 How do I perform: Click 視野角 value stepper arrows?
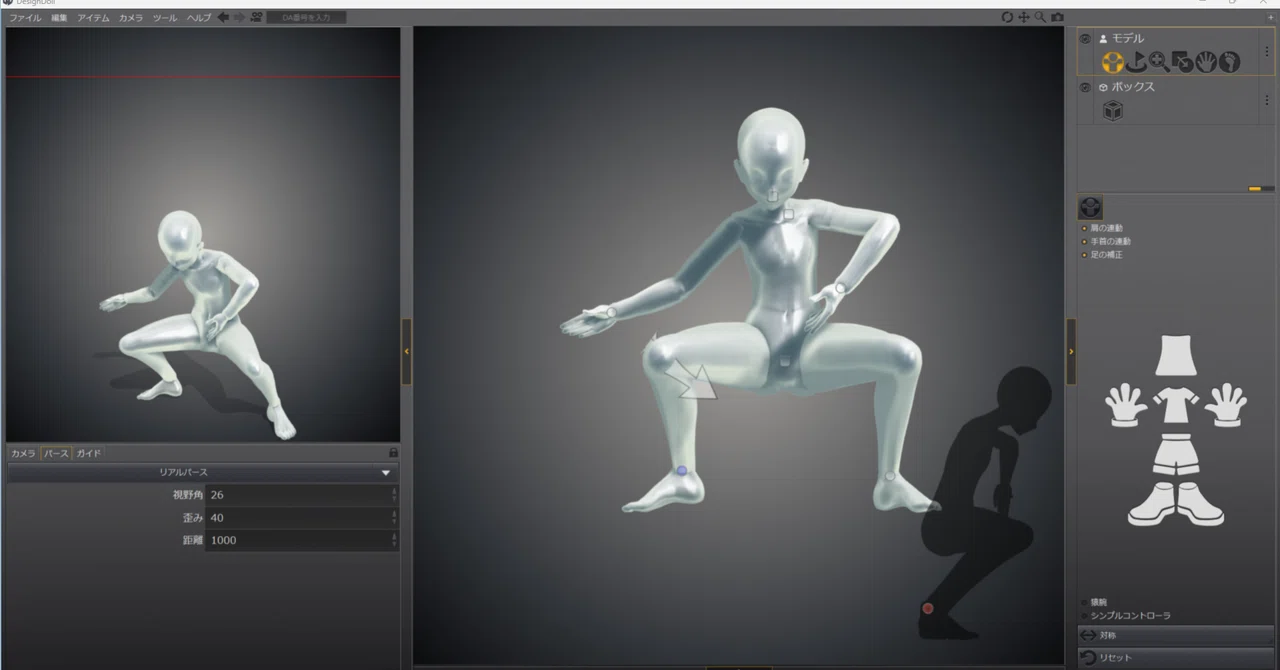(394, 495)
